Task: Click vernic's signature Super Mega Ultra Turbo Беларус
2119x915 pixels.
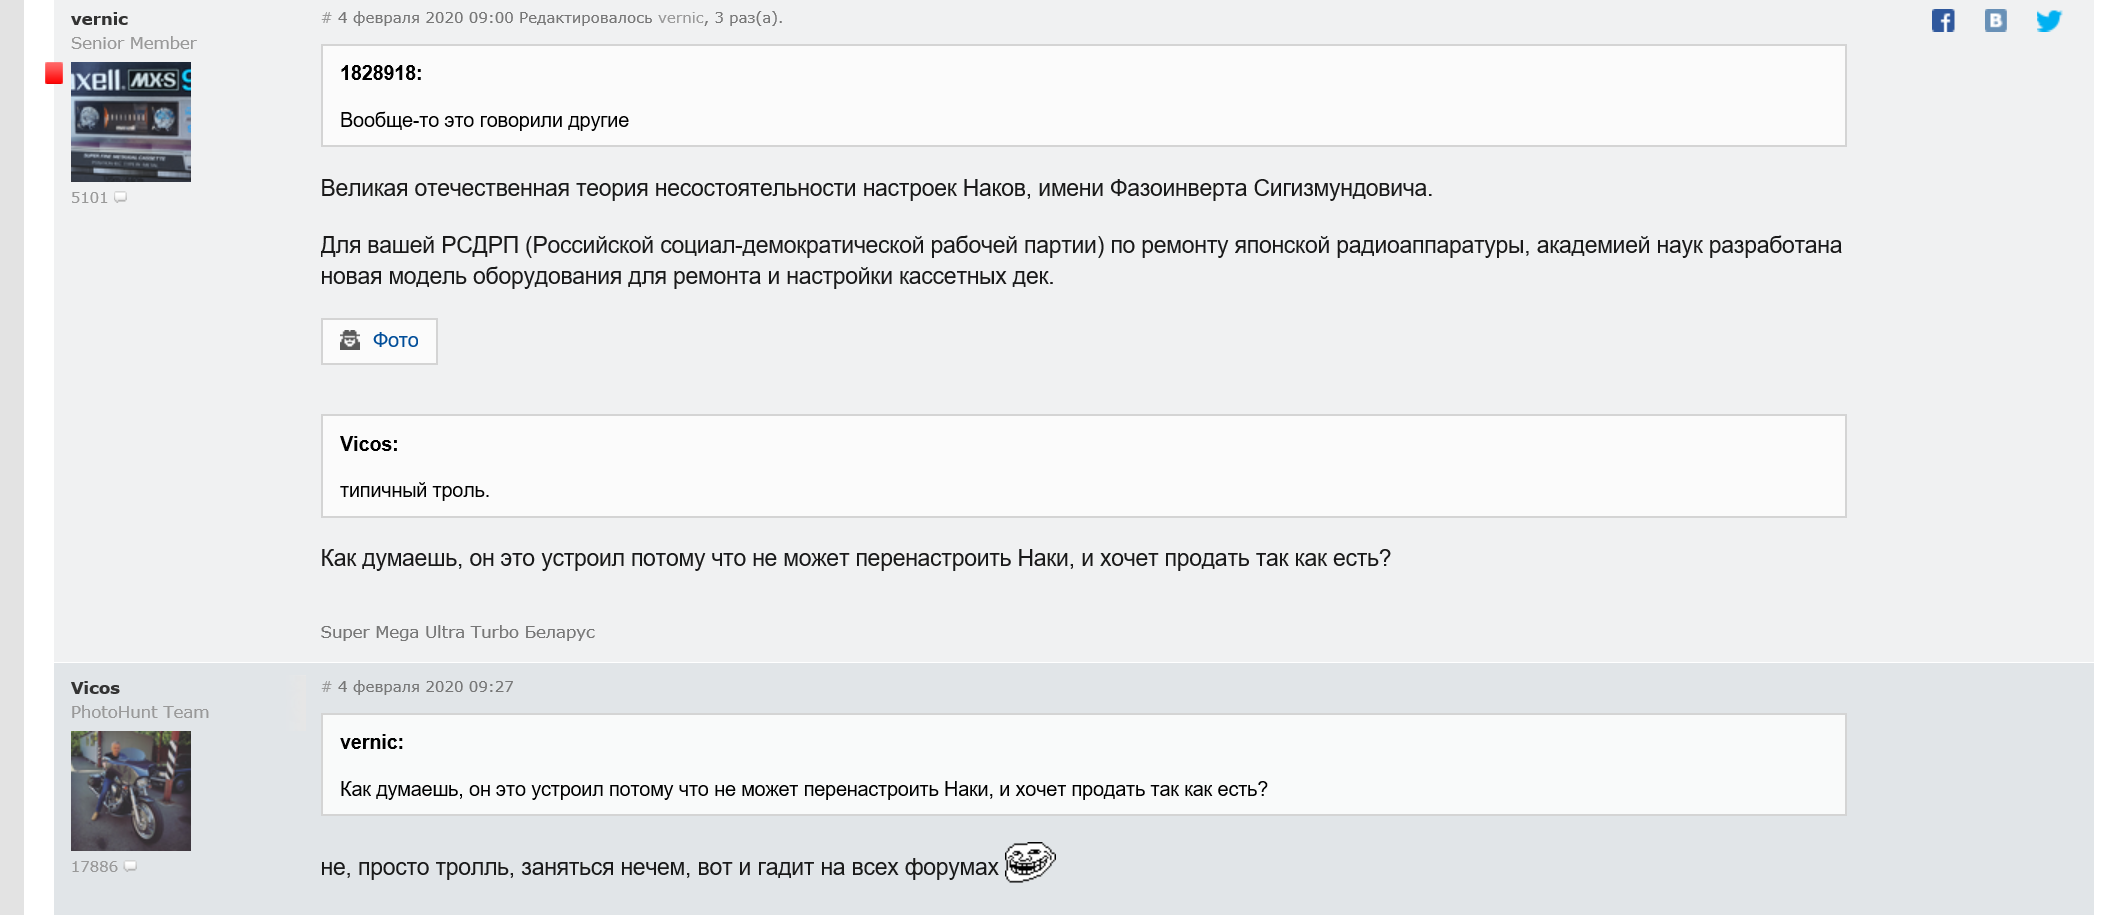Action: tap(457, 632)
